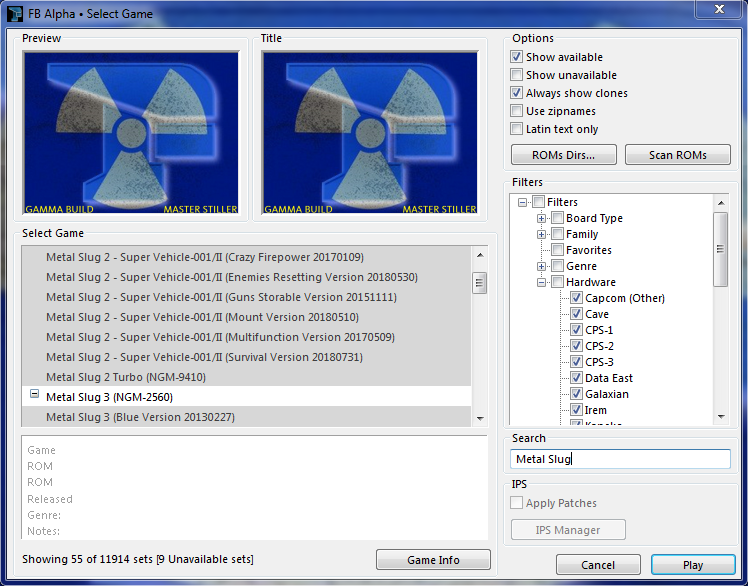Open Game Info
The width and height of the screenshot is (748, 586).
(x=433, y=560)
